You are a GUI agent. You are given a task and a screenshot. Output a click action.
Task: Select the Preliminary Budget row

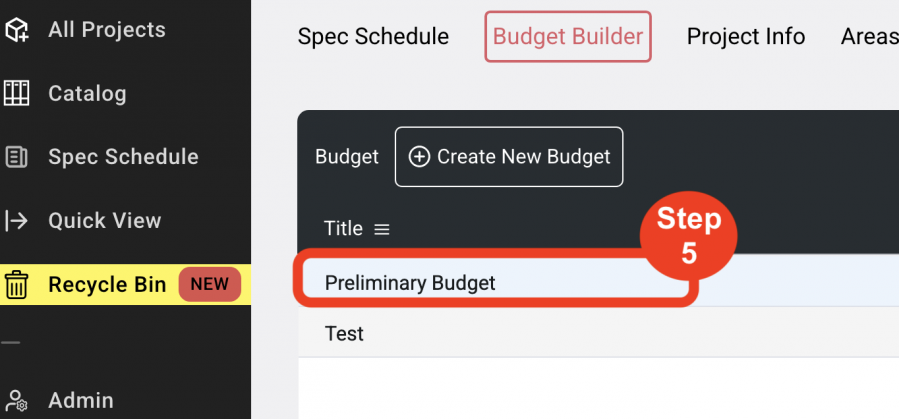point(598,280)
